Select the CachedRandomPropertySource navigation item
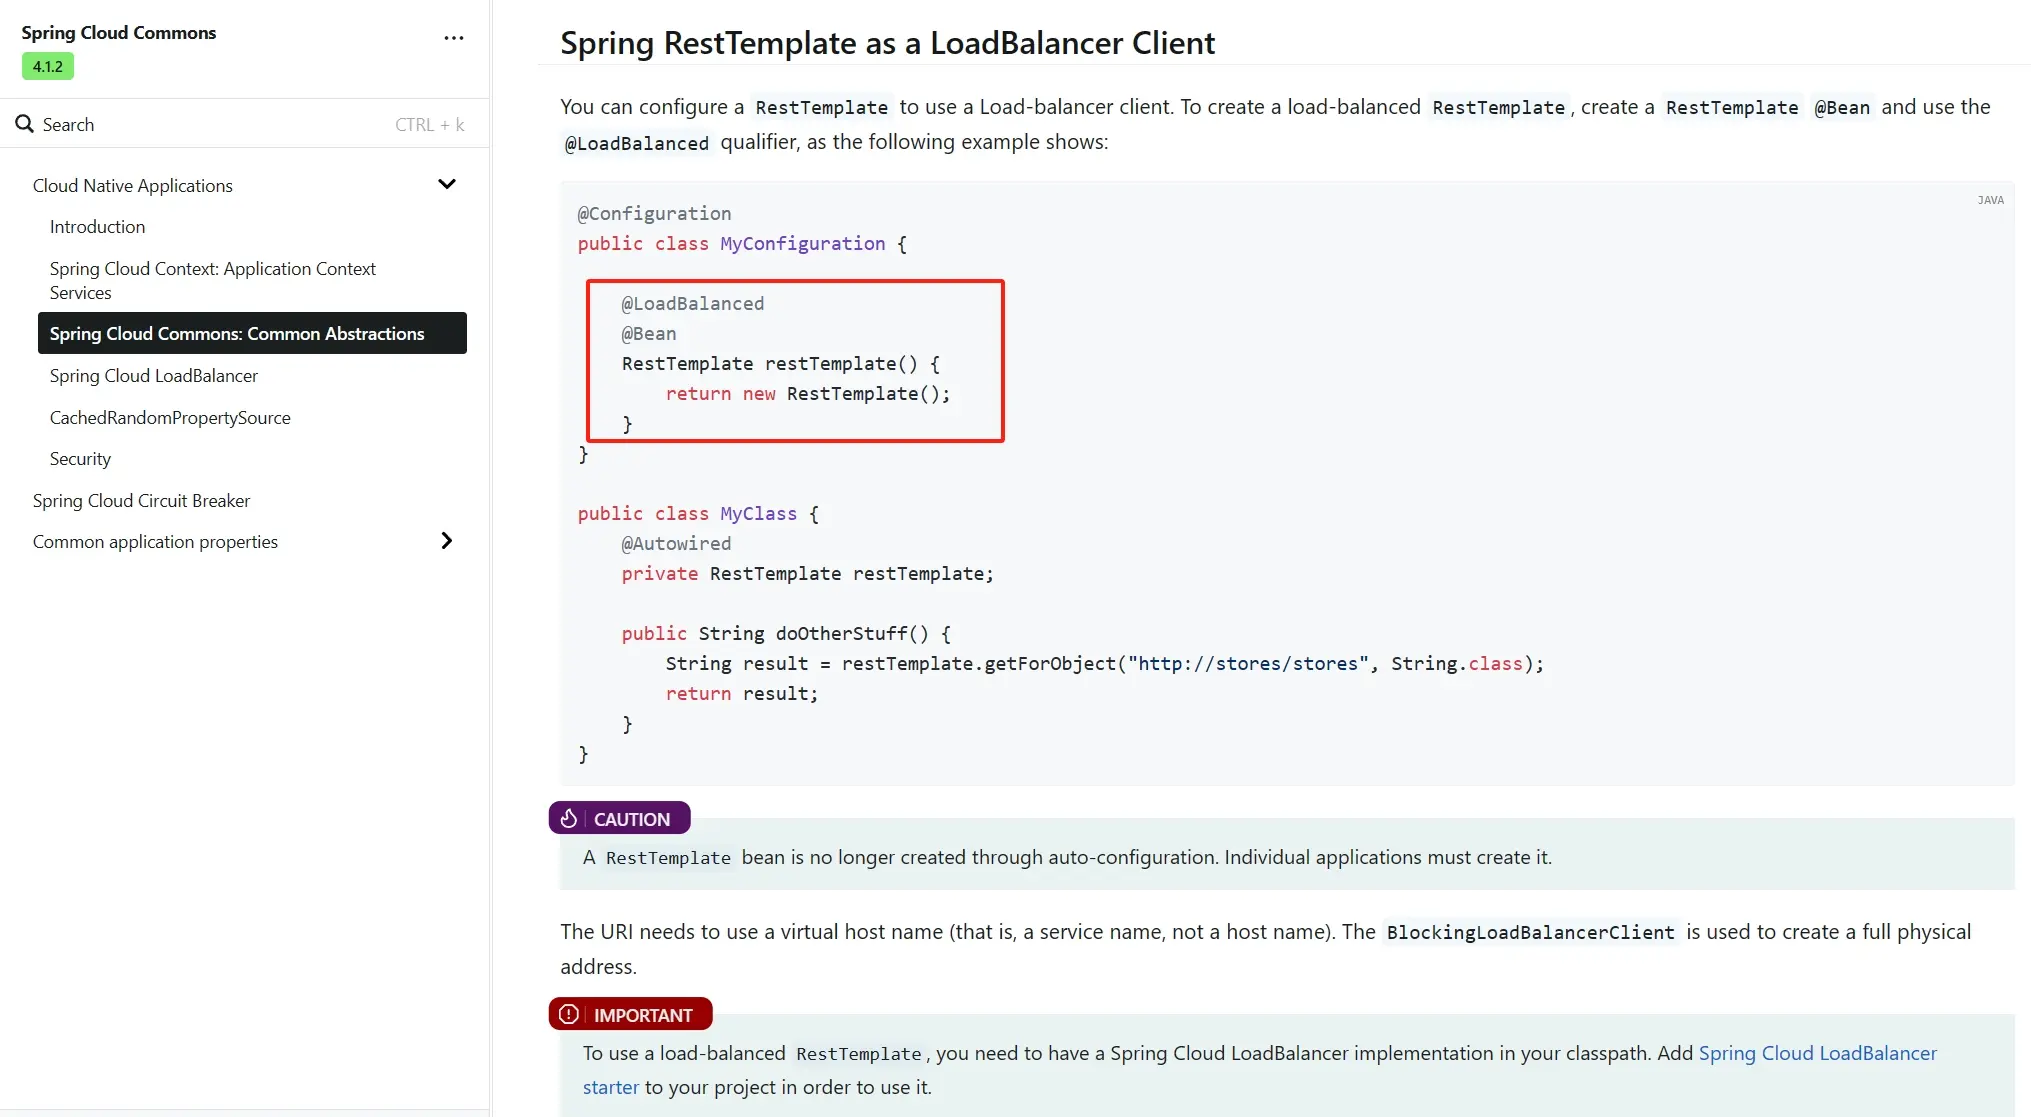 tap(170, 417)
